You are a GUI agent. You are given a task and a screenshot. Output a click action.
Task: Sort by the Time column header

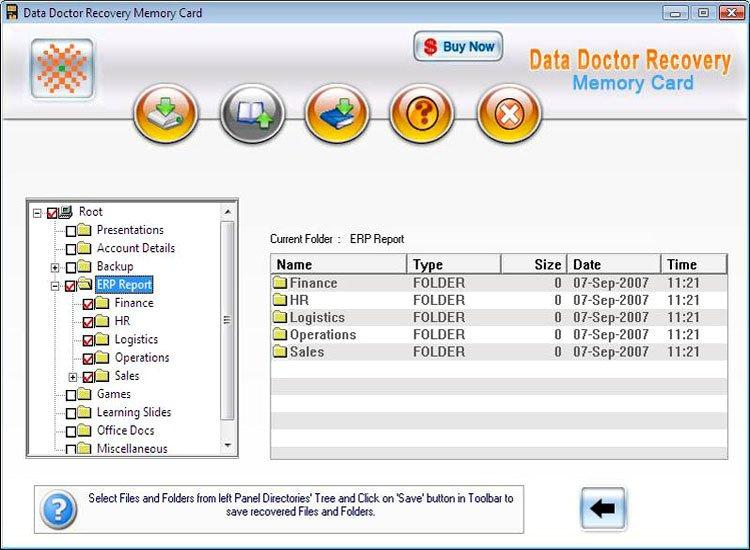point(694,264)
